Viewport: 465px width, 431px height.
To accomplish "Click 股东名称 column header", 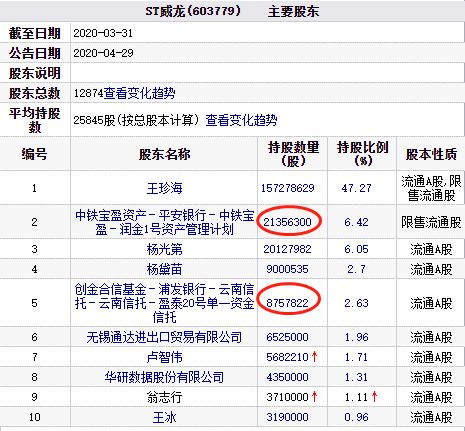I will 164,154.
